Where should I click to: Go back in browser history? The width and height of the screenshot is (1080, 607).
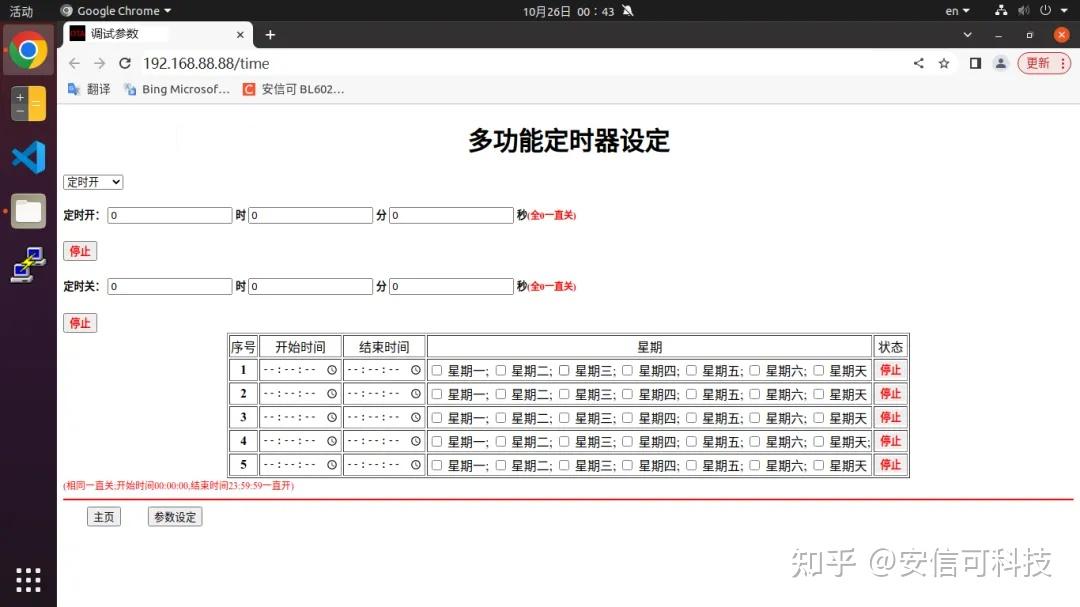pos(74,63)
